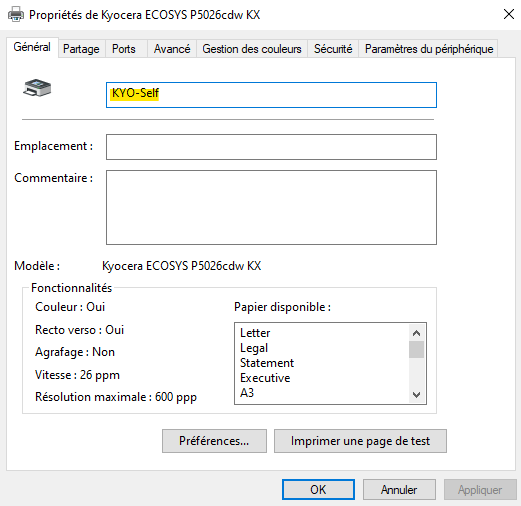Click the Appliquer button
The image size is (521, 506).
coord(480,489)
